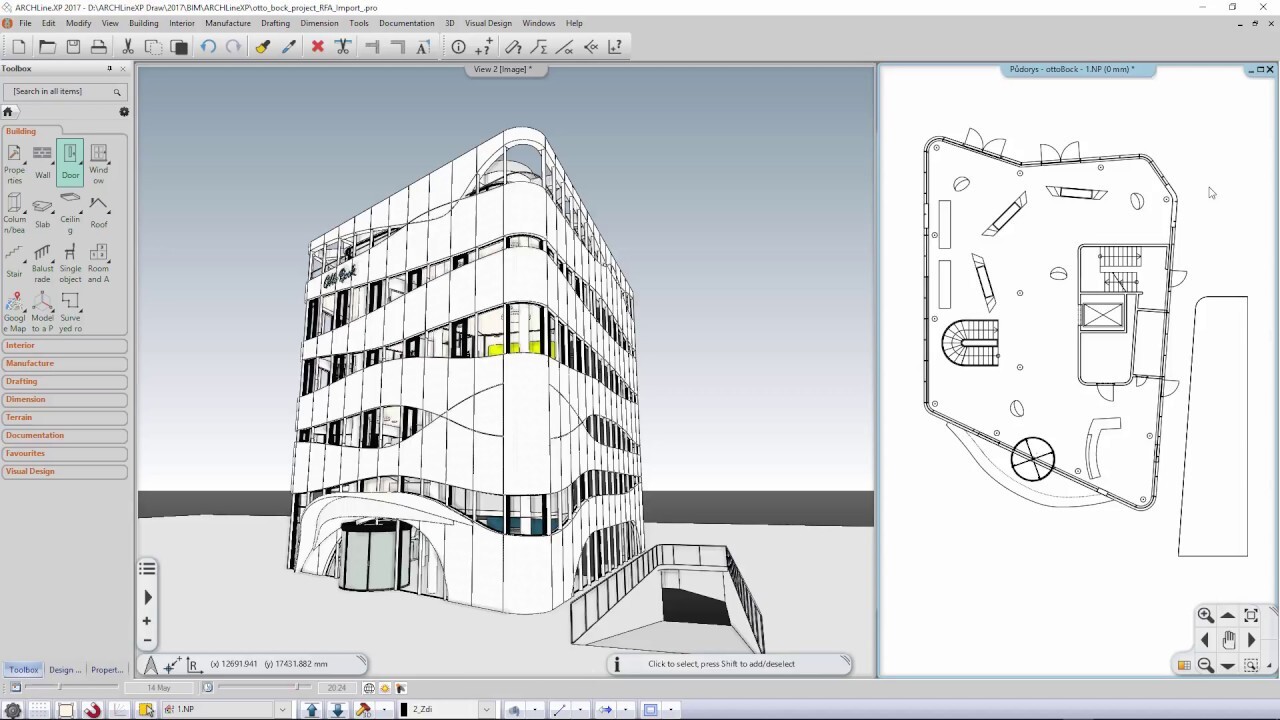Zoom in on the floor plan view
This screenshot has width=1280, height=720.
pyautogui.click(x=1205, y=616)
